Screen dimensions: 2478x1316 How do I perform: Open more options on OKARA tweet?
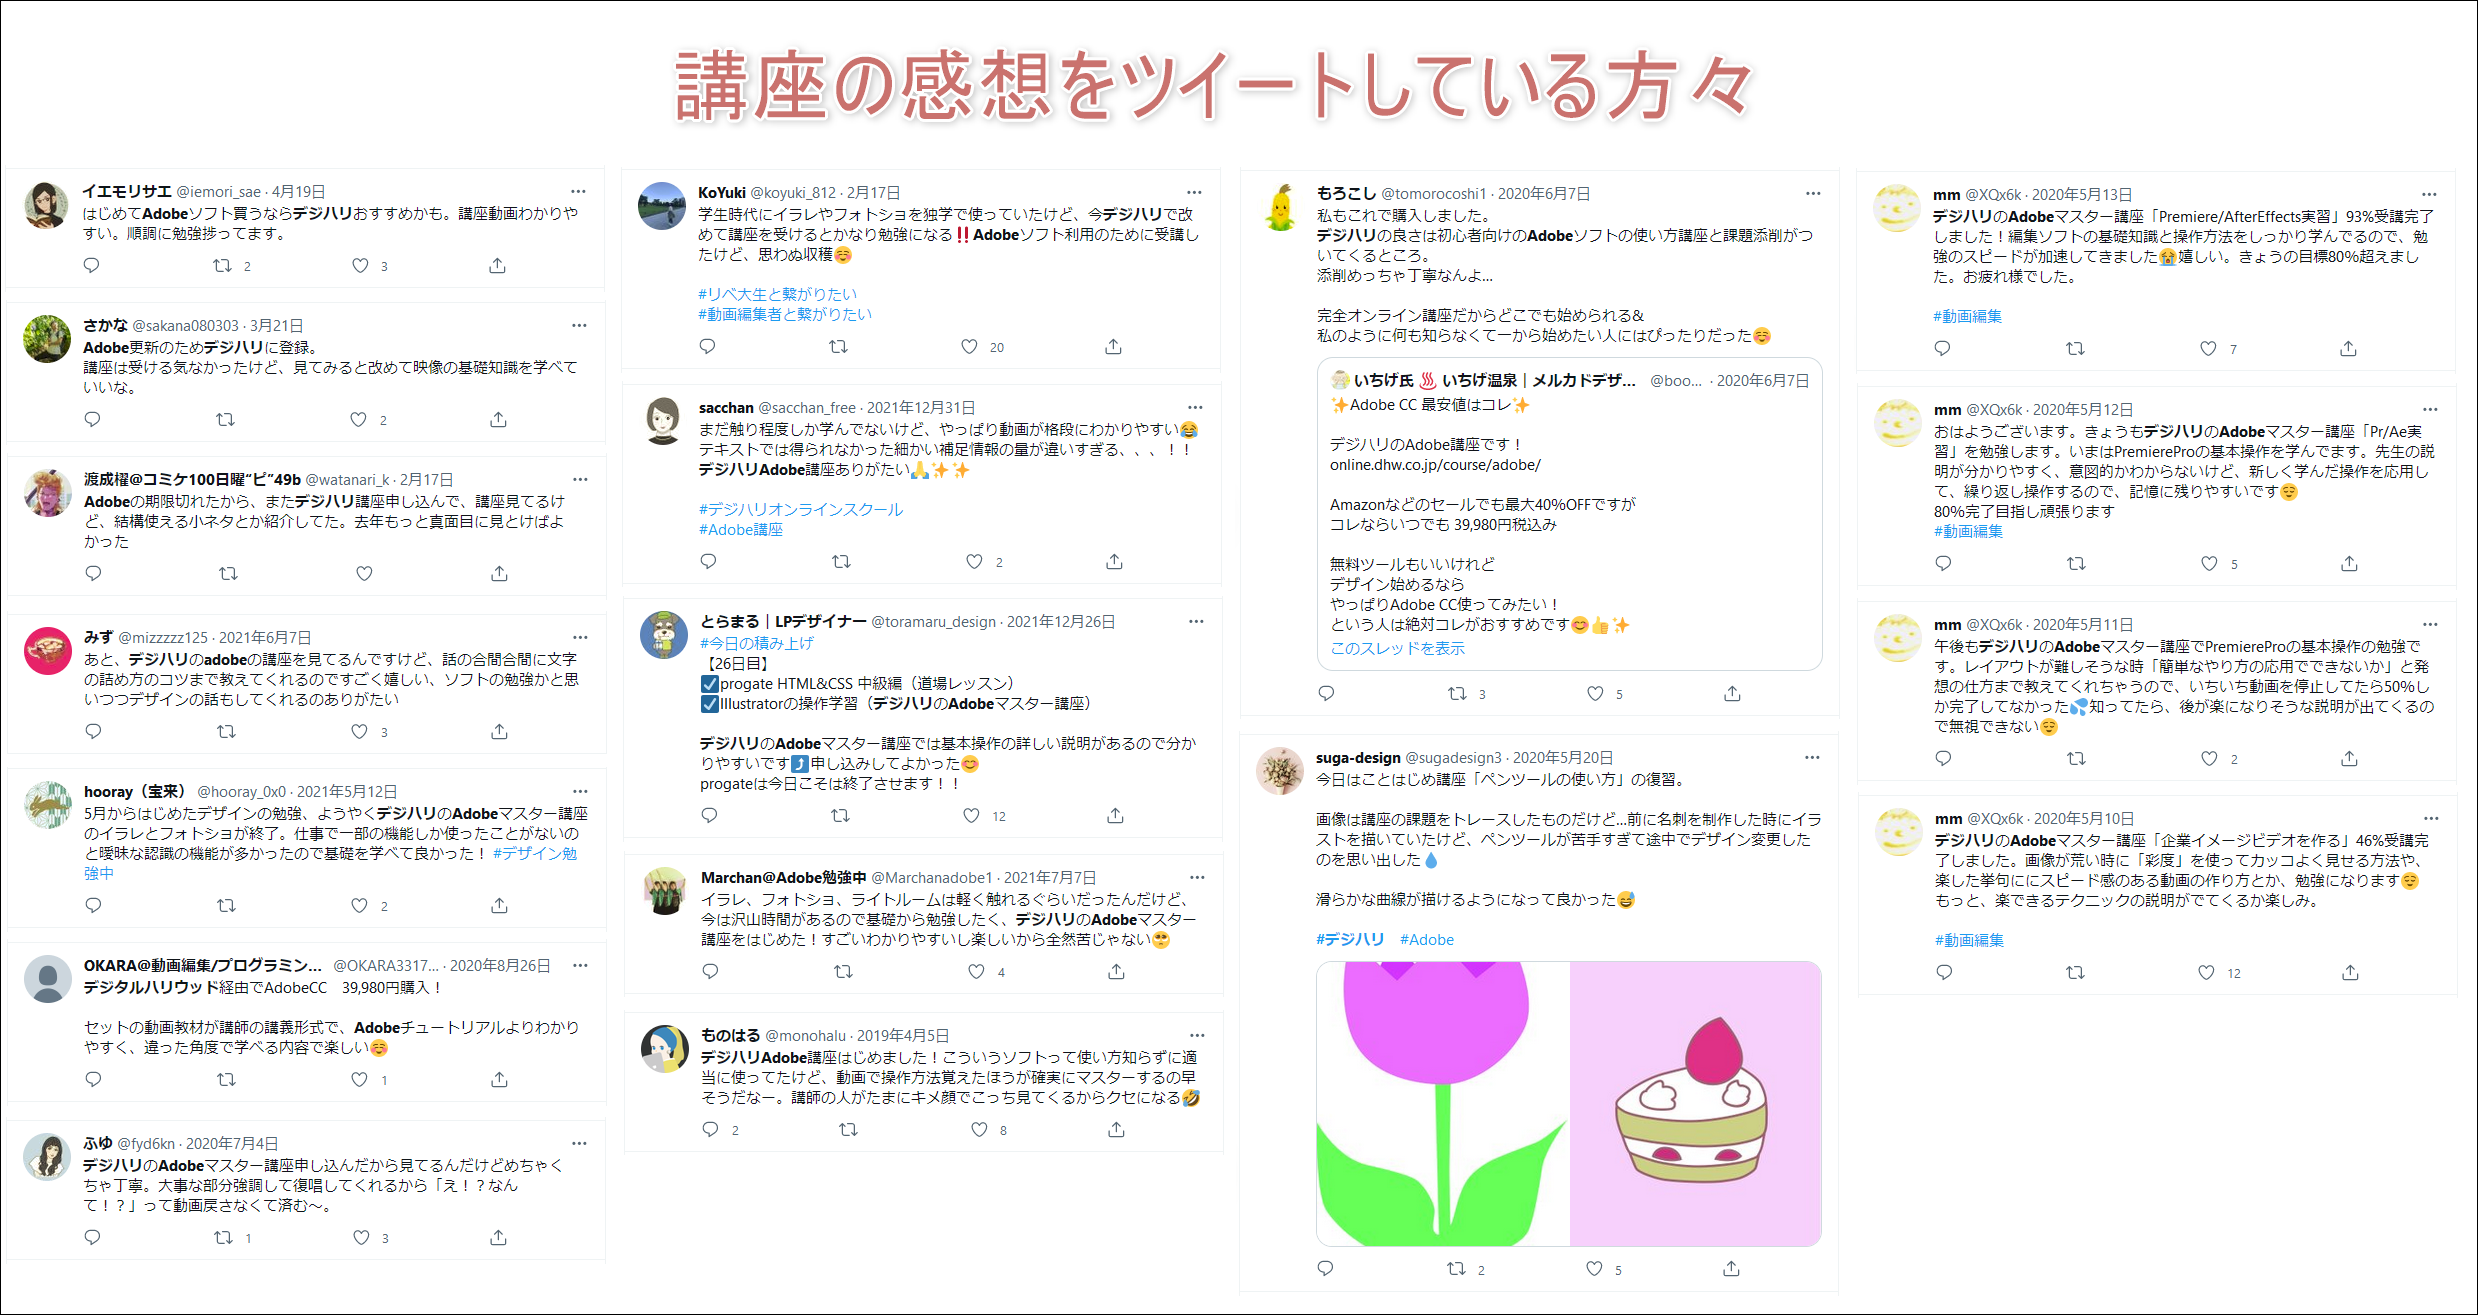(580, 965)
